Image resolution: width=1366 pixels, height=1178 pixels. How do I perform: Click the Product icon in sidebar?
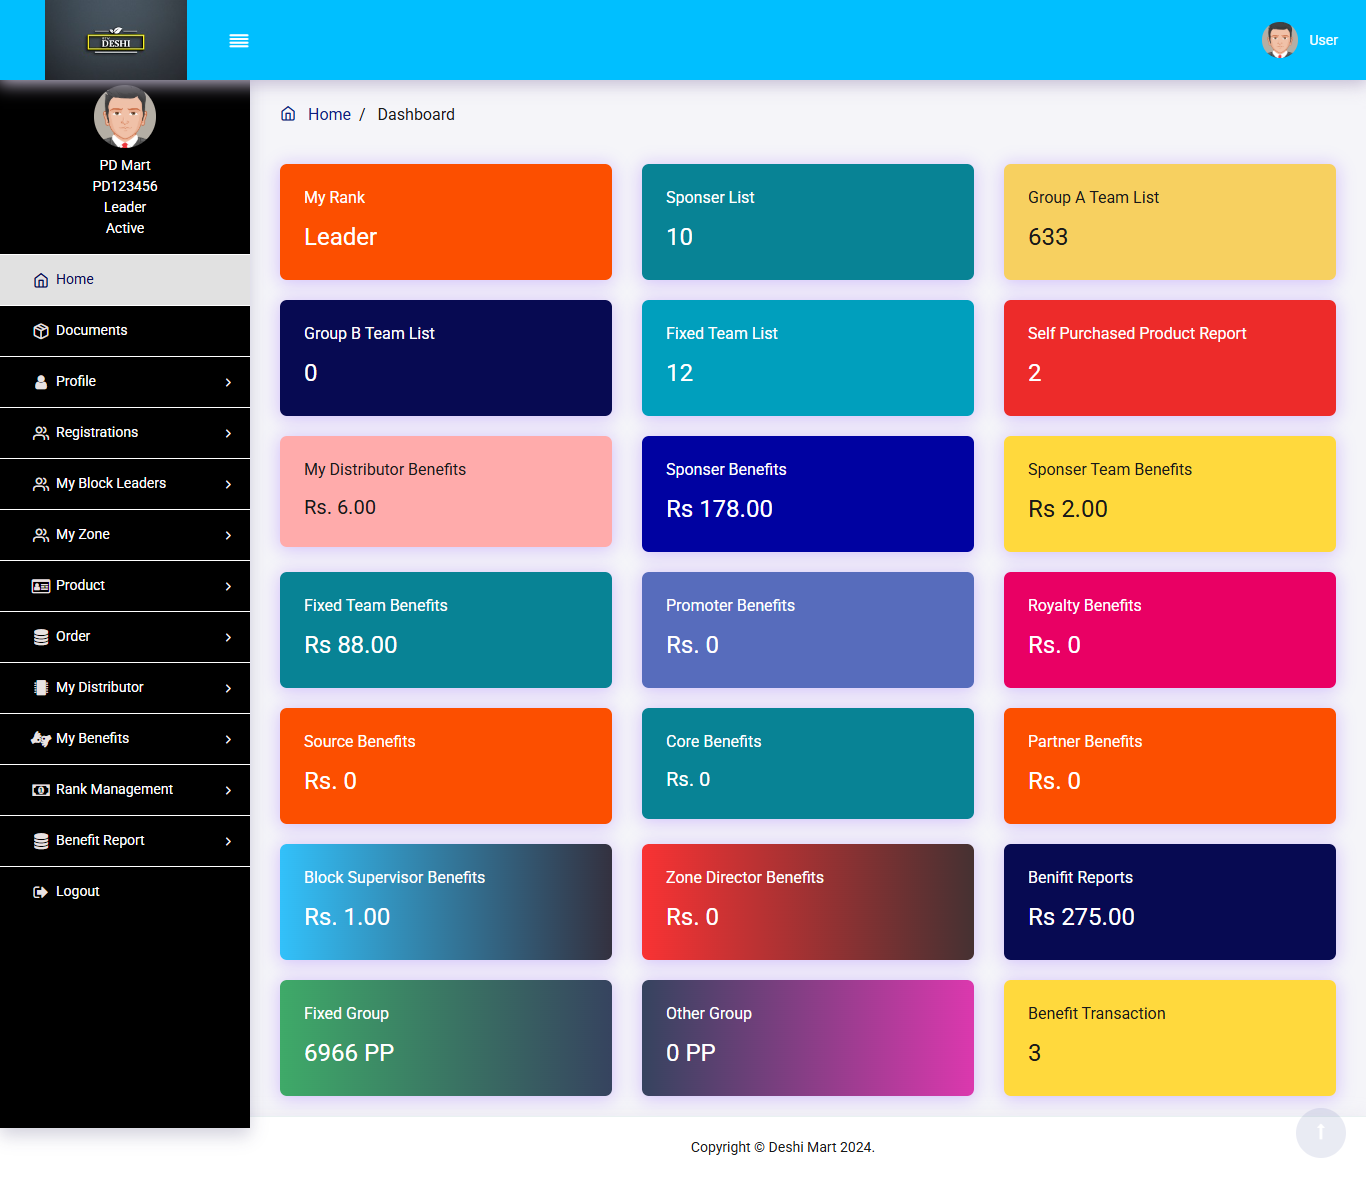[41, 586]
